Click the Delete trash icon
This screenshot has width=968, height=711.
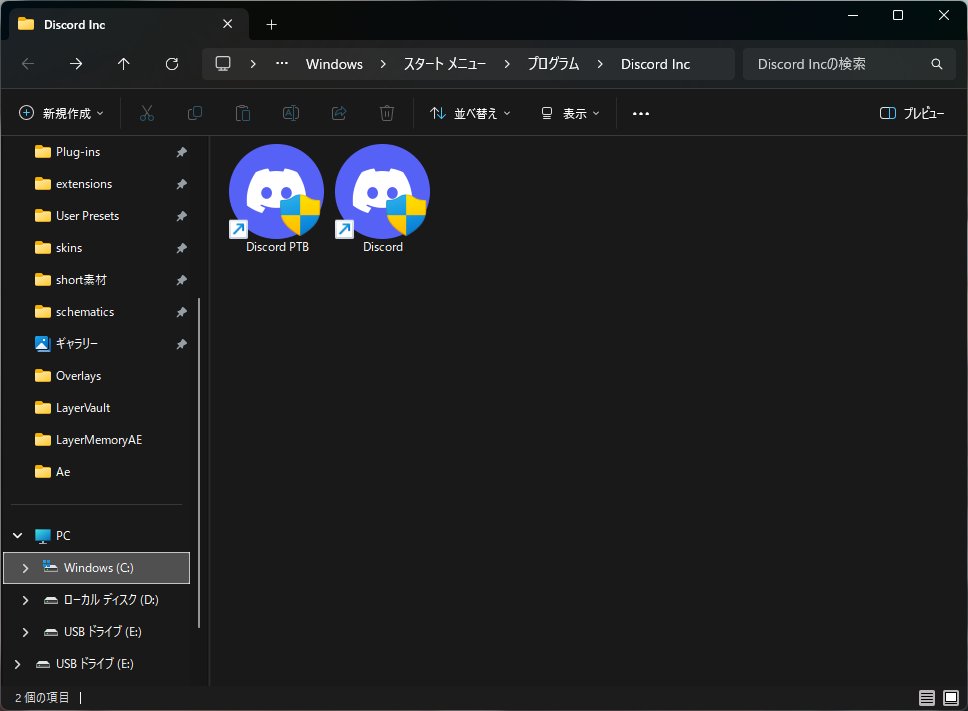coord(386,113)
